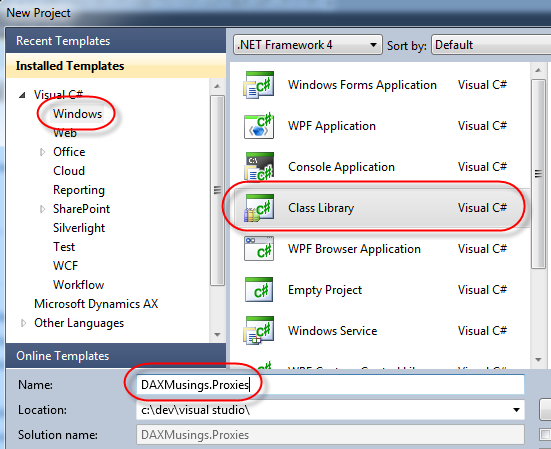Open the .NET Framework 4 dropdown
The height and width of the screenshot is (449, 551).
pos(307,45)
